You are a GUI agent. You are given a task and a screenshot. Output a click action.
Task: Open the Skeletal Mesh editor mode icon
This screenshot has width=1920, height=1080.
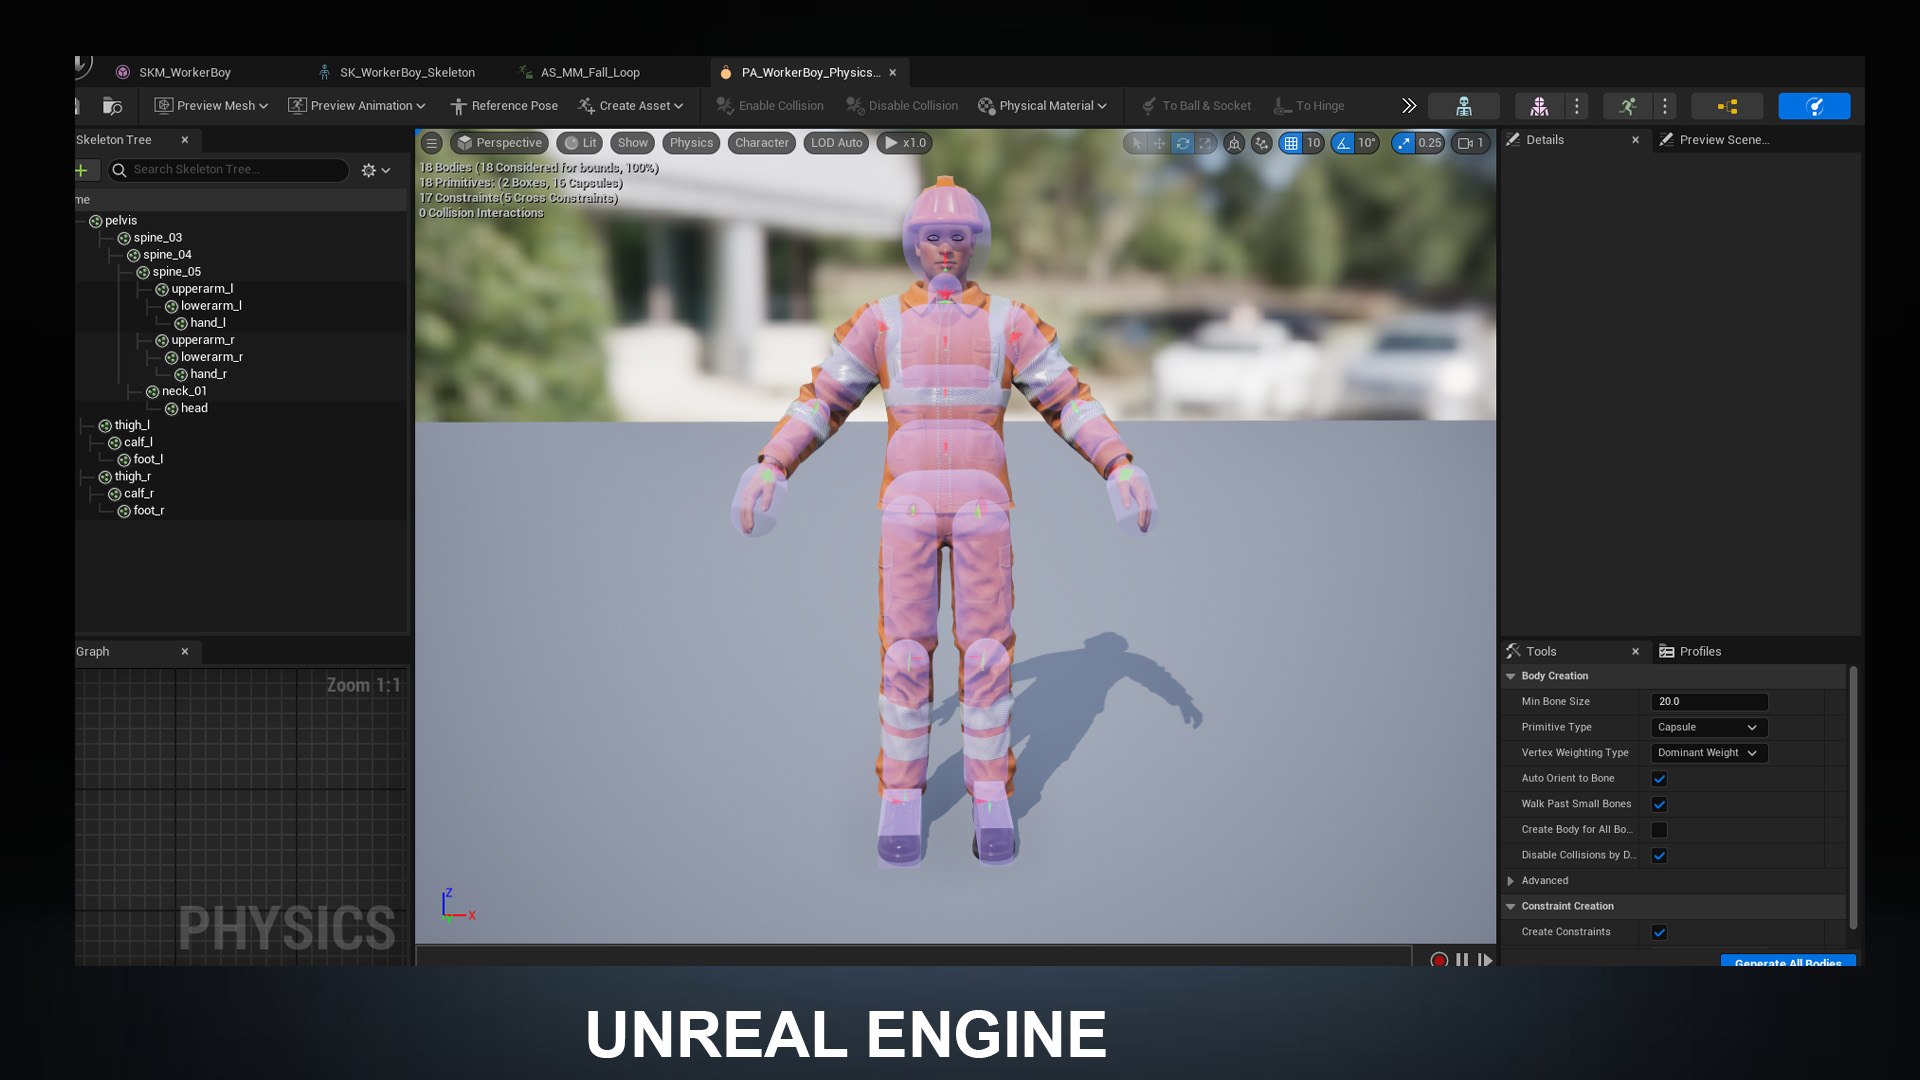click(1539, 106)
